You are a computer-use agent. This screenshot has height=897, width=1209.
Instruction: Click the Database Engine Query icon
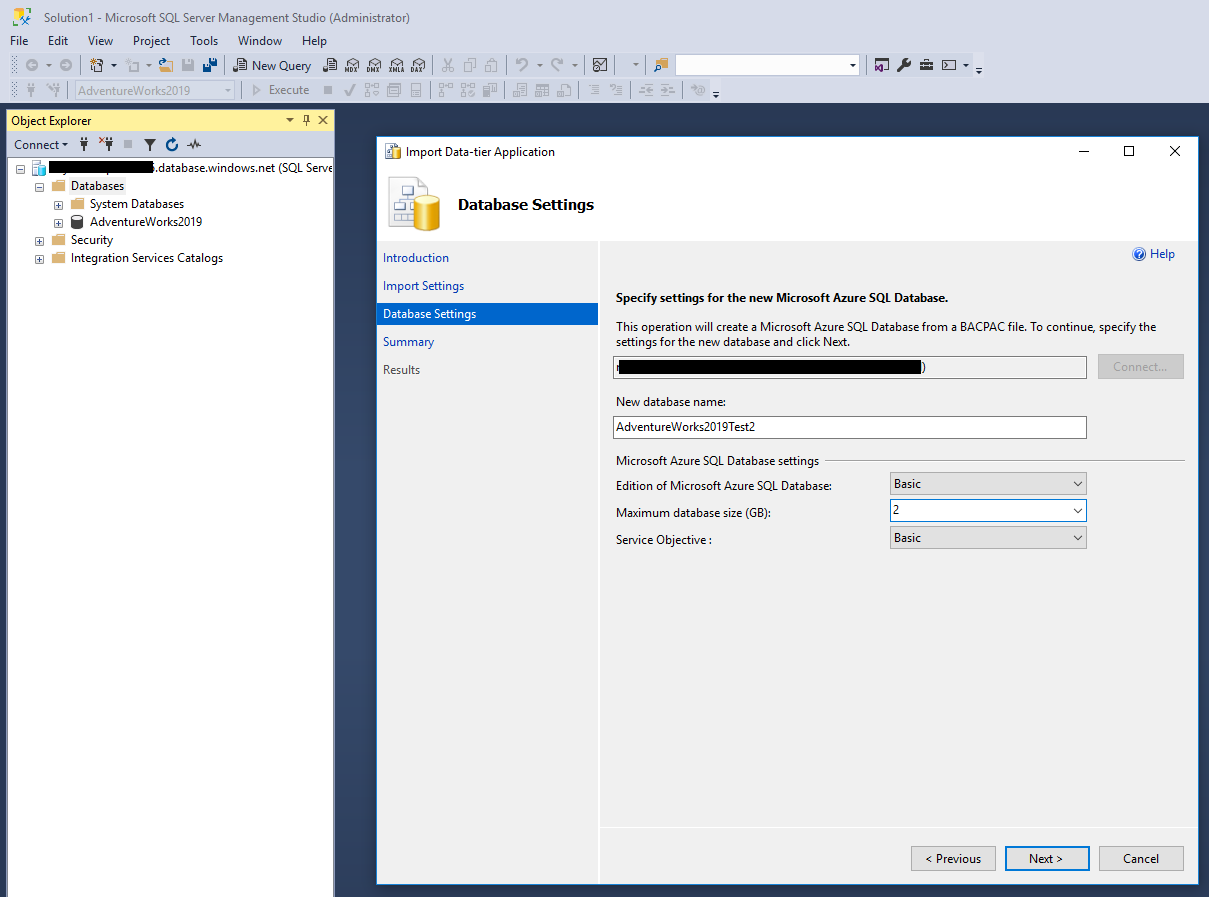(330, 65)
